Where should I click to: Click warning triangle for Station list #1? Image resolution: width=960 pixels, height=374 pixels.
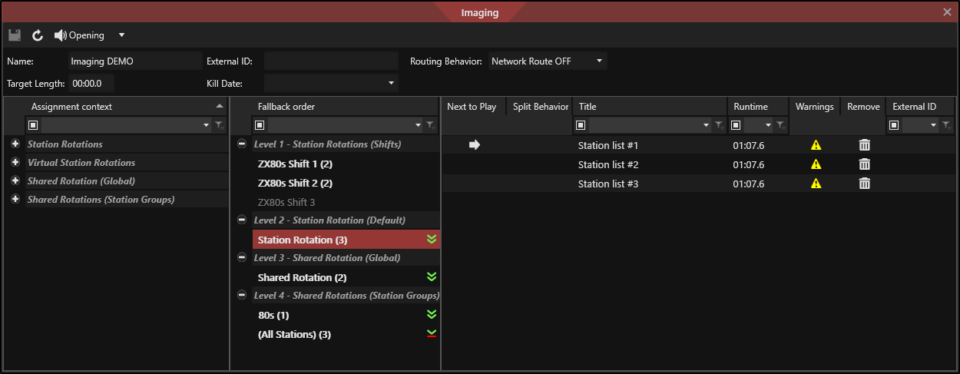pos(816,145)
